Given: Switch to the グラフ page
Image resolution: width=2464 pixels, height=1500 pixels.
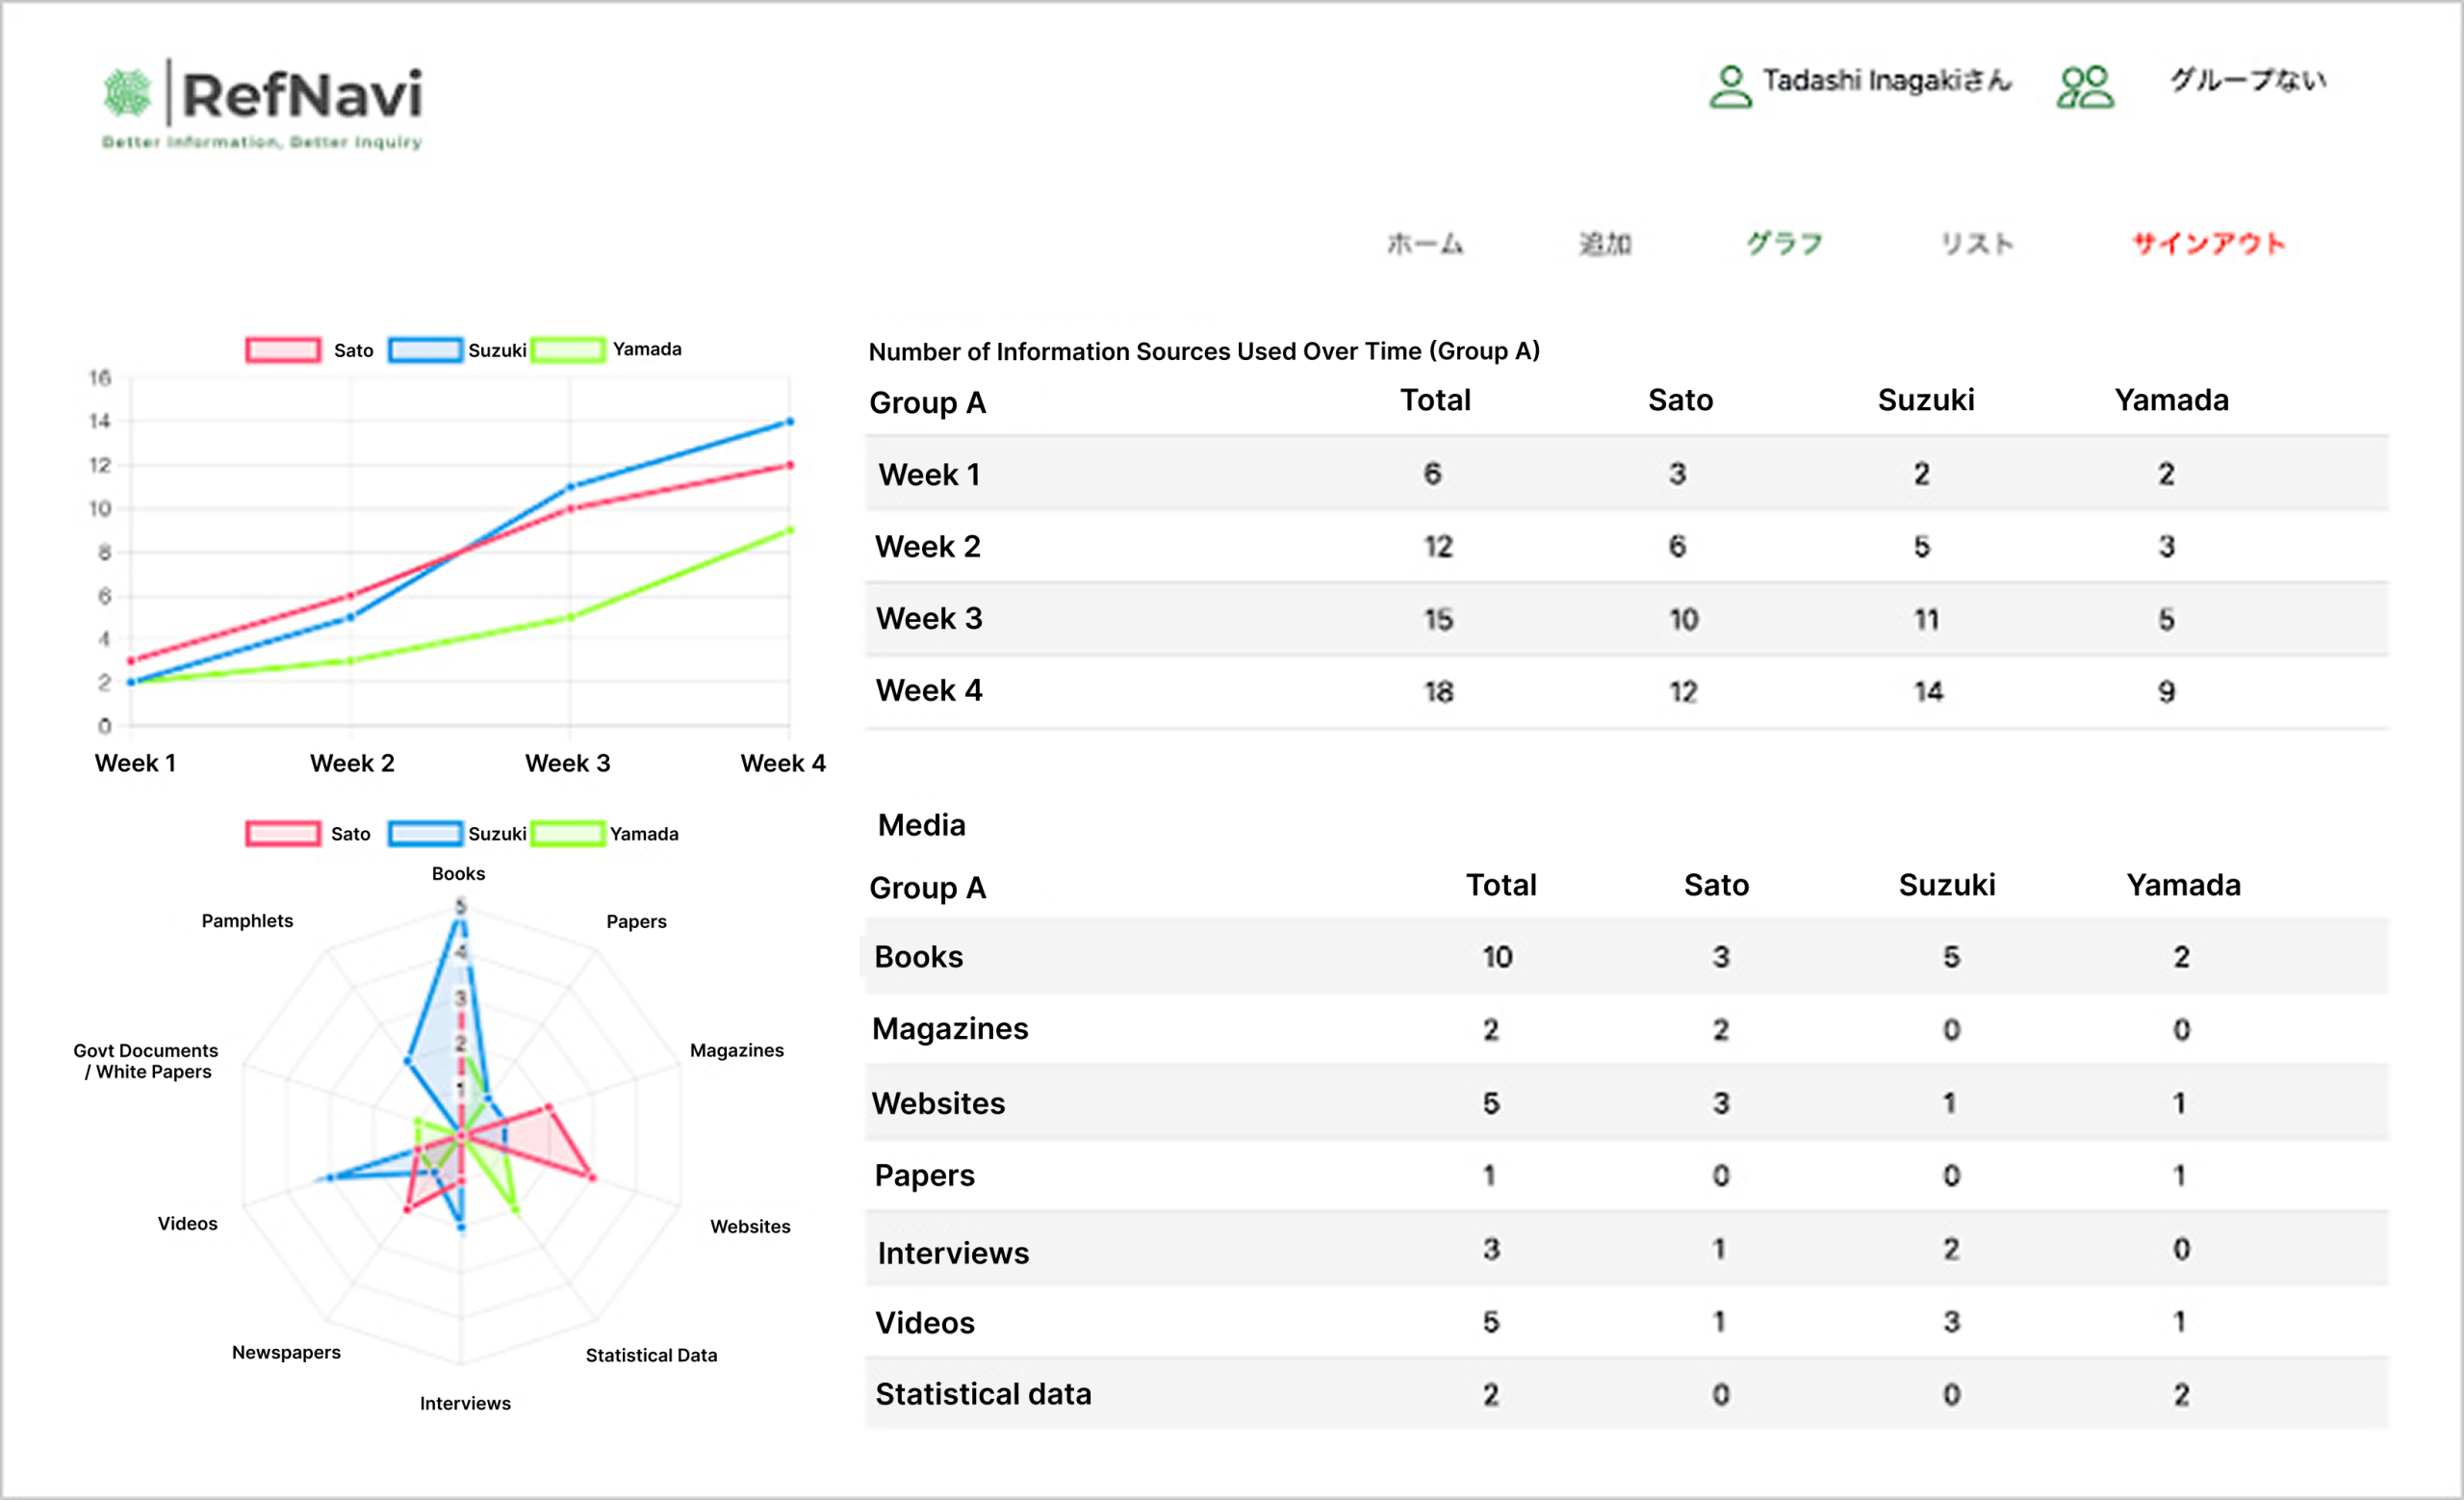Looking at the screenshot, I should tap(1785, 243).
